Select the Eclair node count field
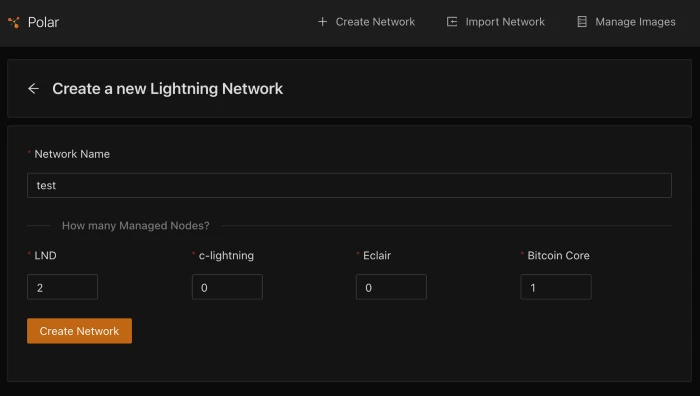This screenshot has height=396, width=700. 391,287
